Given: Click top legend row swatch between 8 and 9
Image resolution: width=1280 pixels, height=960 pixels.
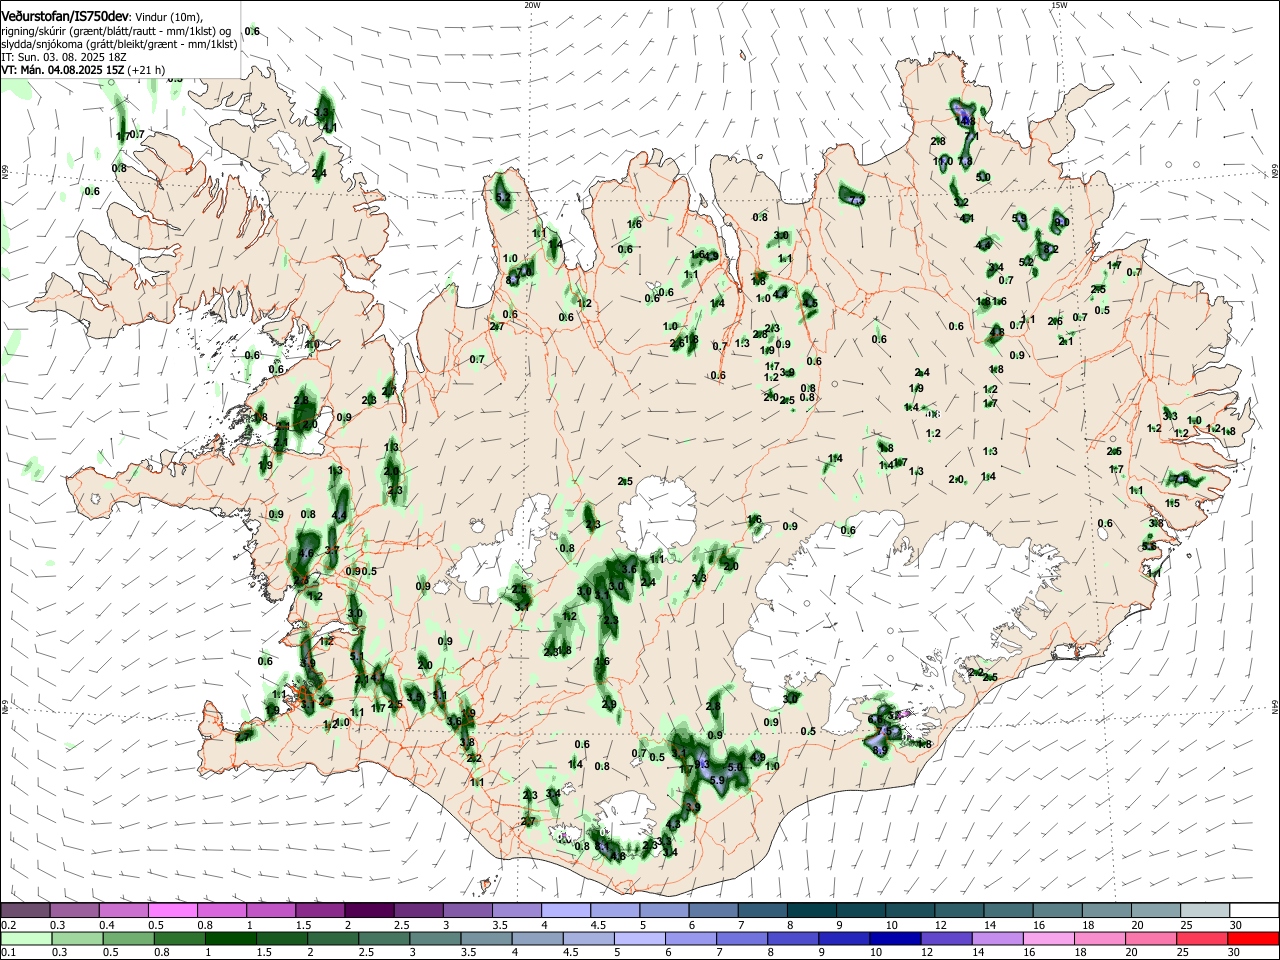Looking at the screenshot, I should coord(812,910).
